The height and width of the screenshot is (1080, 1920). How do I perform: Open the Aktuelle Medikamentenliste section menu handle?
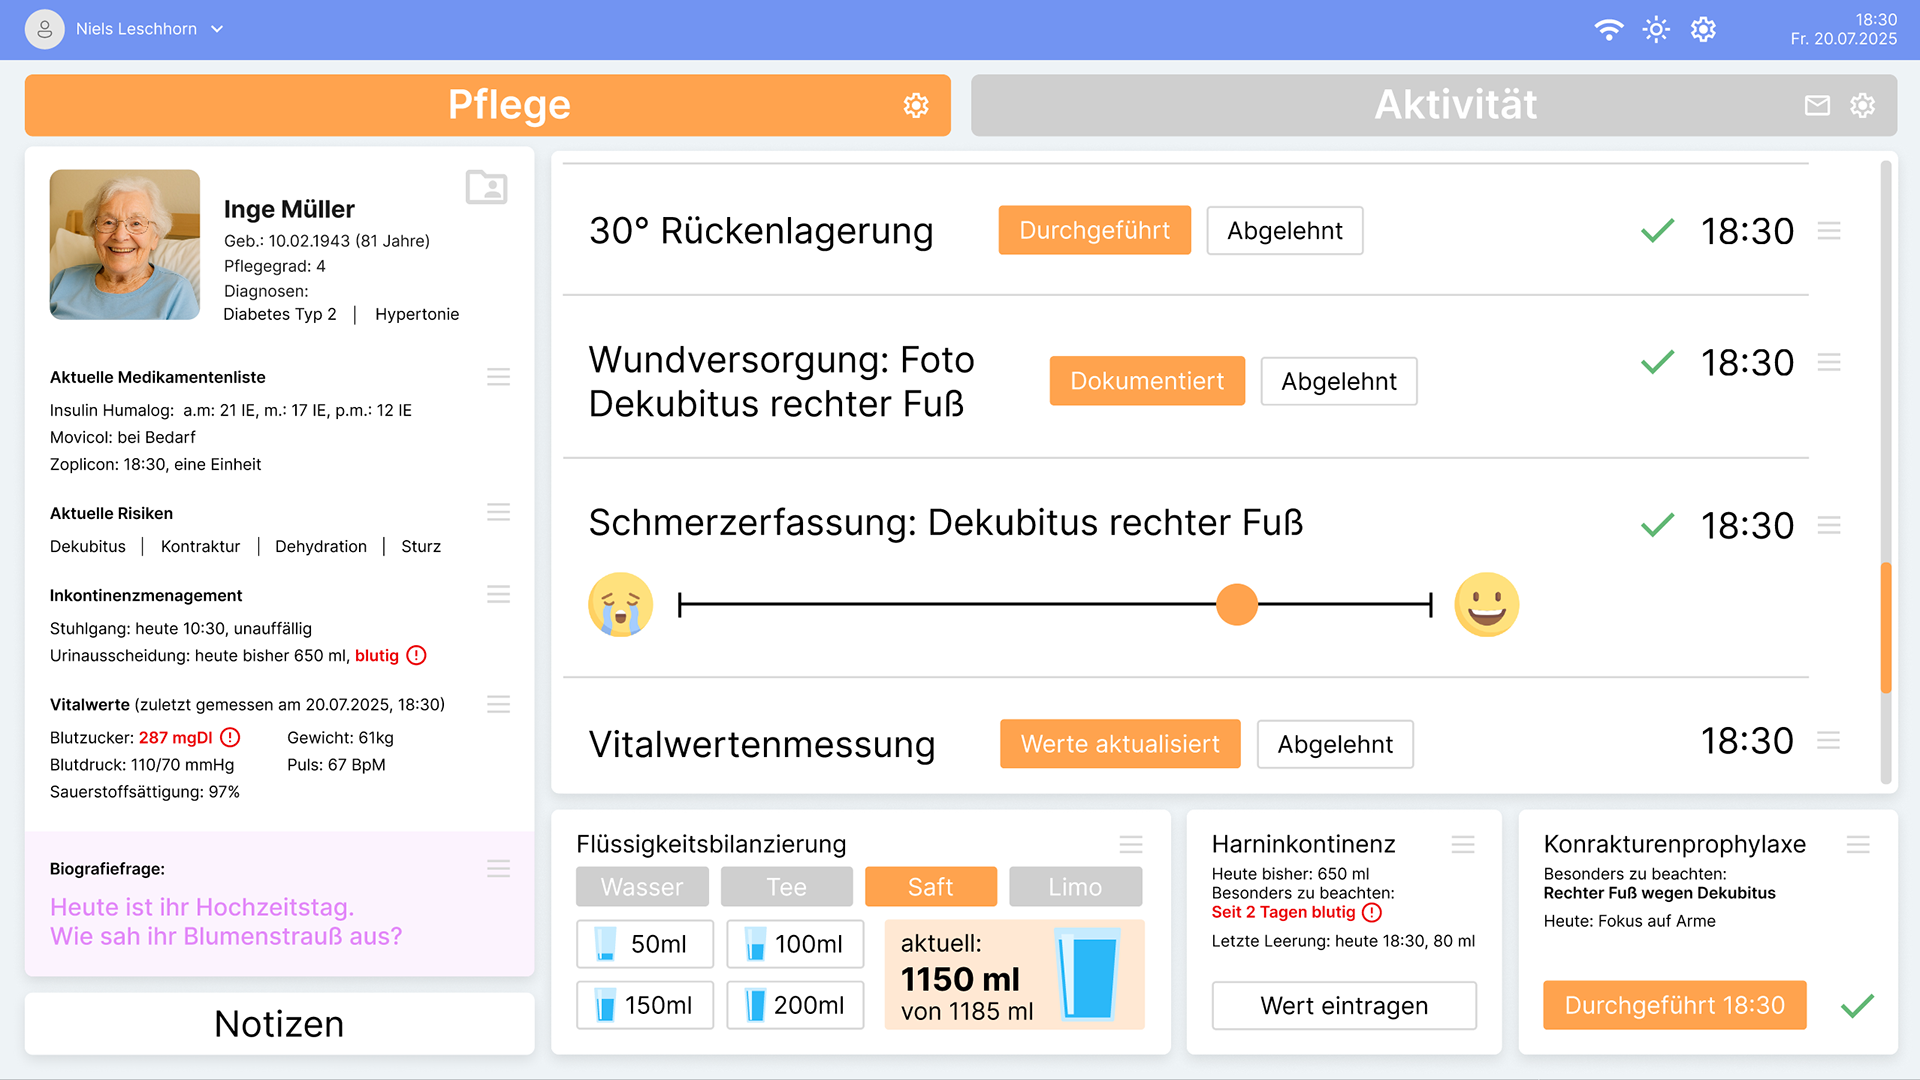tap(498, 377)
